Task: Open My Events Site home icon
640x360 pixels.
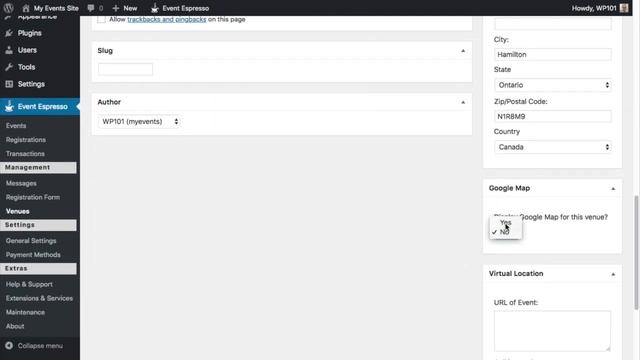Action: pos(26,8)
